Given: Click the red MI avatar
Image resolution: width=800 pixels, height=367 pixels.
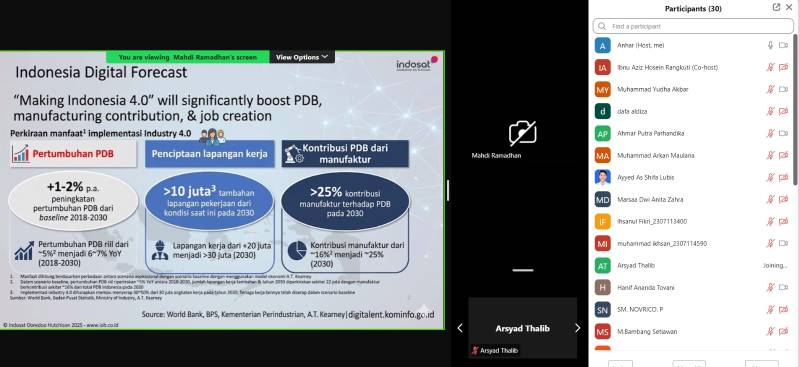Looking at the screenshot, I should pos(603,243).
